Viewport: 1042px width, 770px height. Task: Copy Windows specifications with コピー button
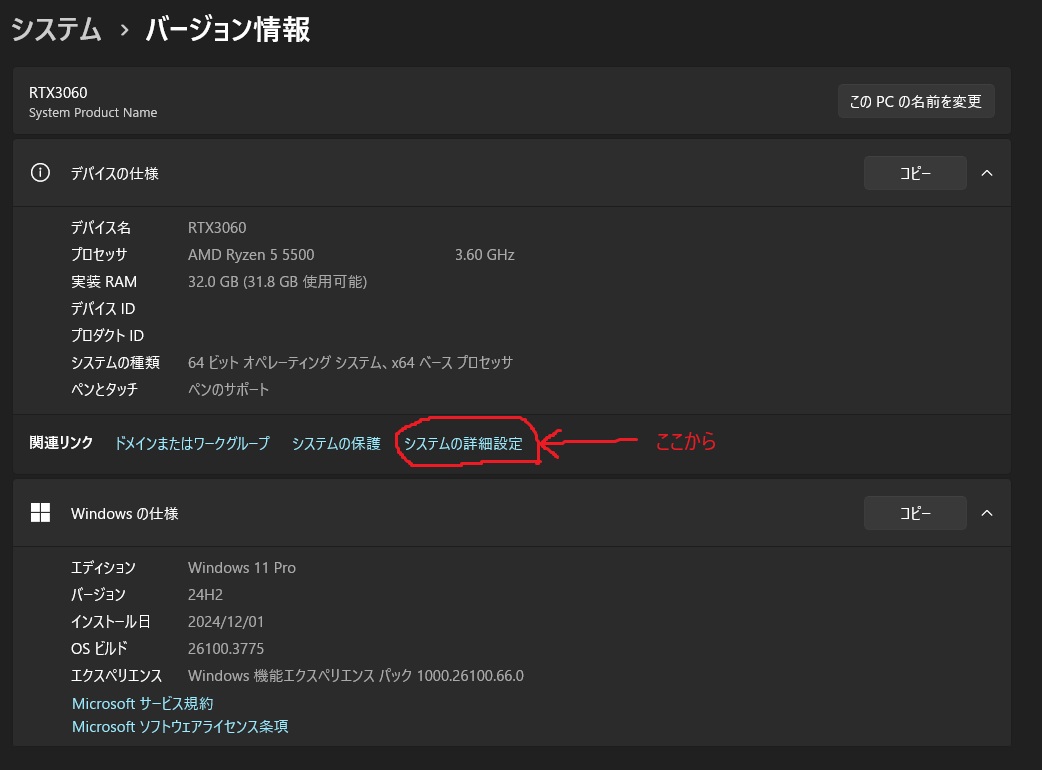point(915,513)
